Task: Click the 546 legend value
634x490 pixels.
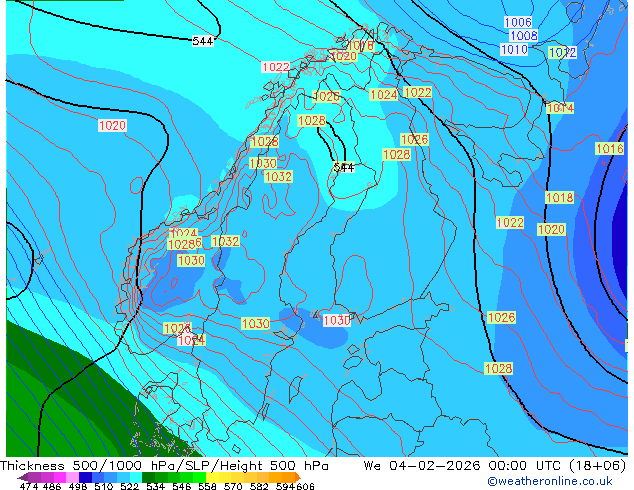Action: pos(182,486)
